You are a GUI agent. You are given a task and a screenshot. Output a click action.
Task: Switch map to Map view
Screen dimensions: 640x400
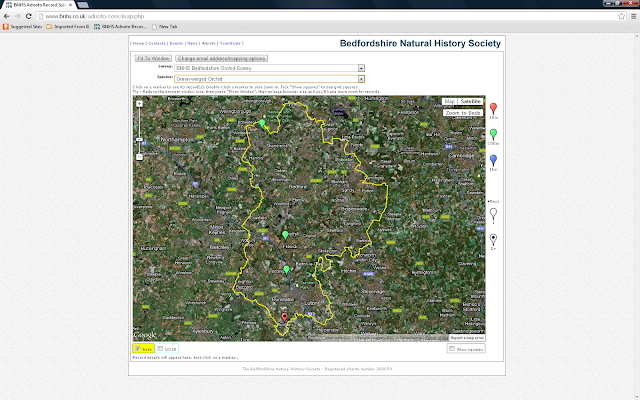[x=449, y=101]
